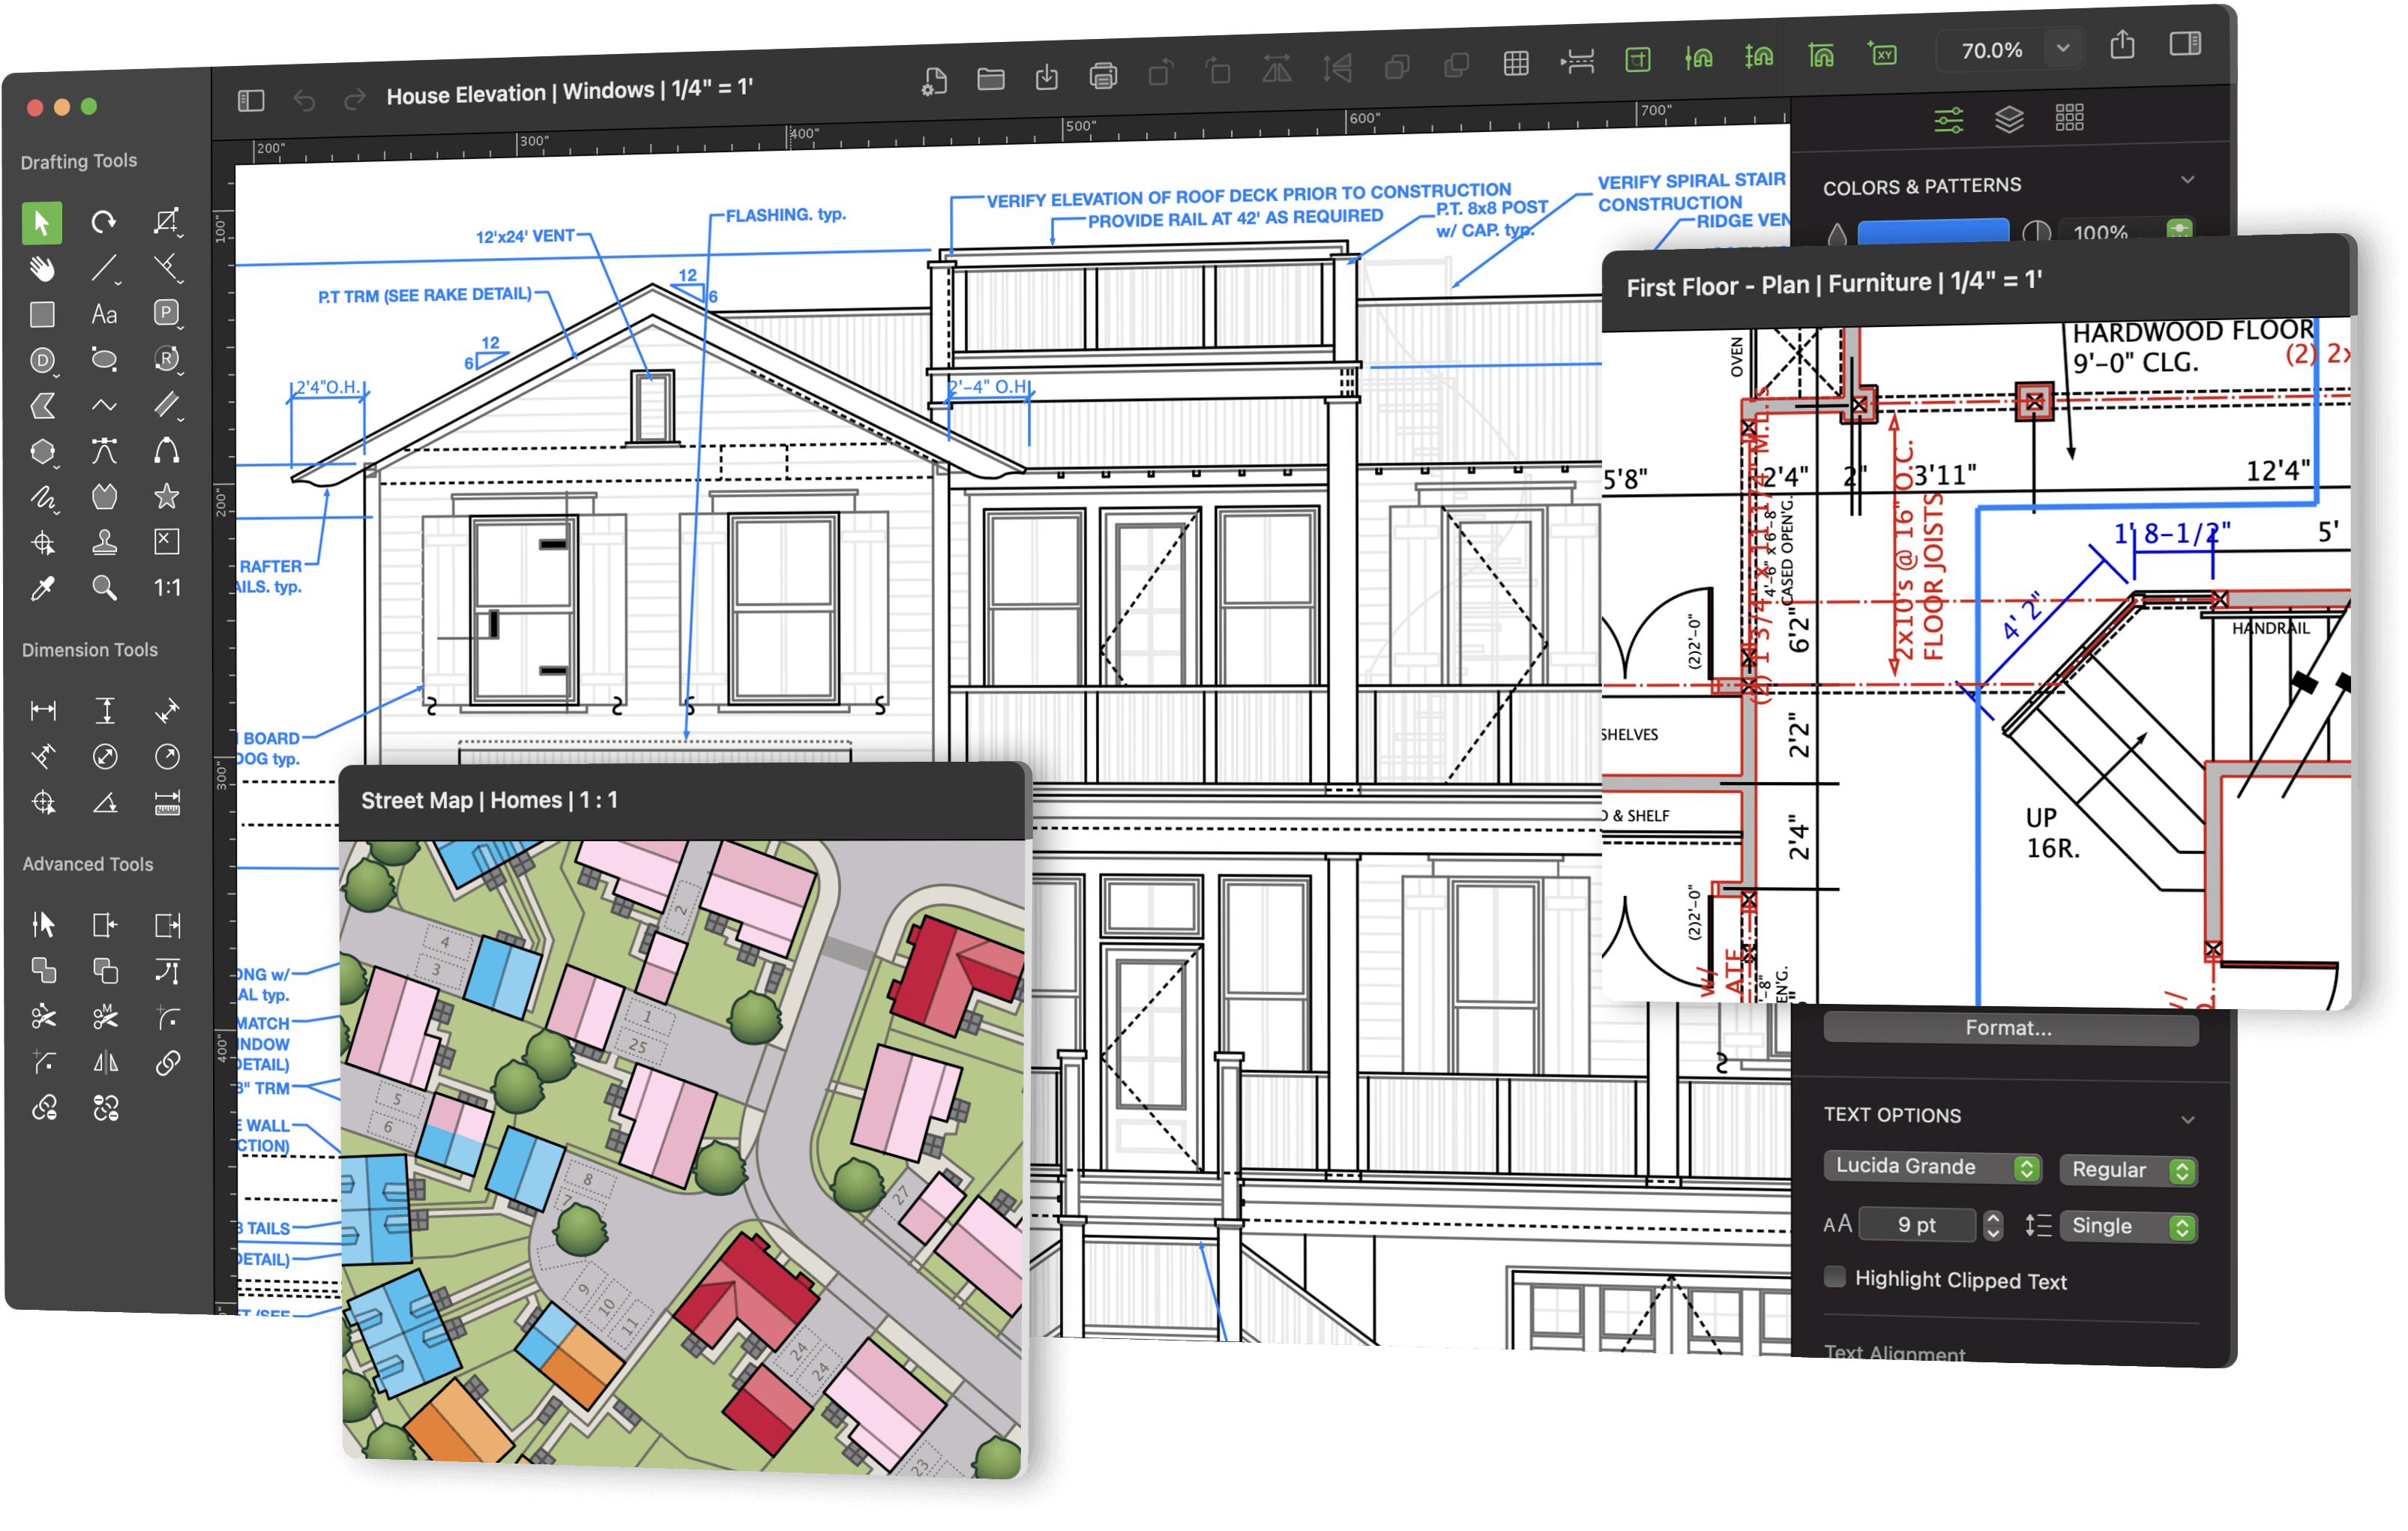
Task: Pick the Text tool (Aa)
Action: (104, 314)
